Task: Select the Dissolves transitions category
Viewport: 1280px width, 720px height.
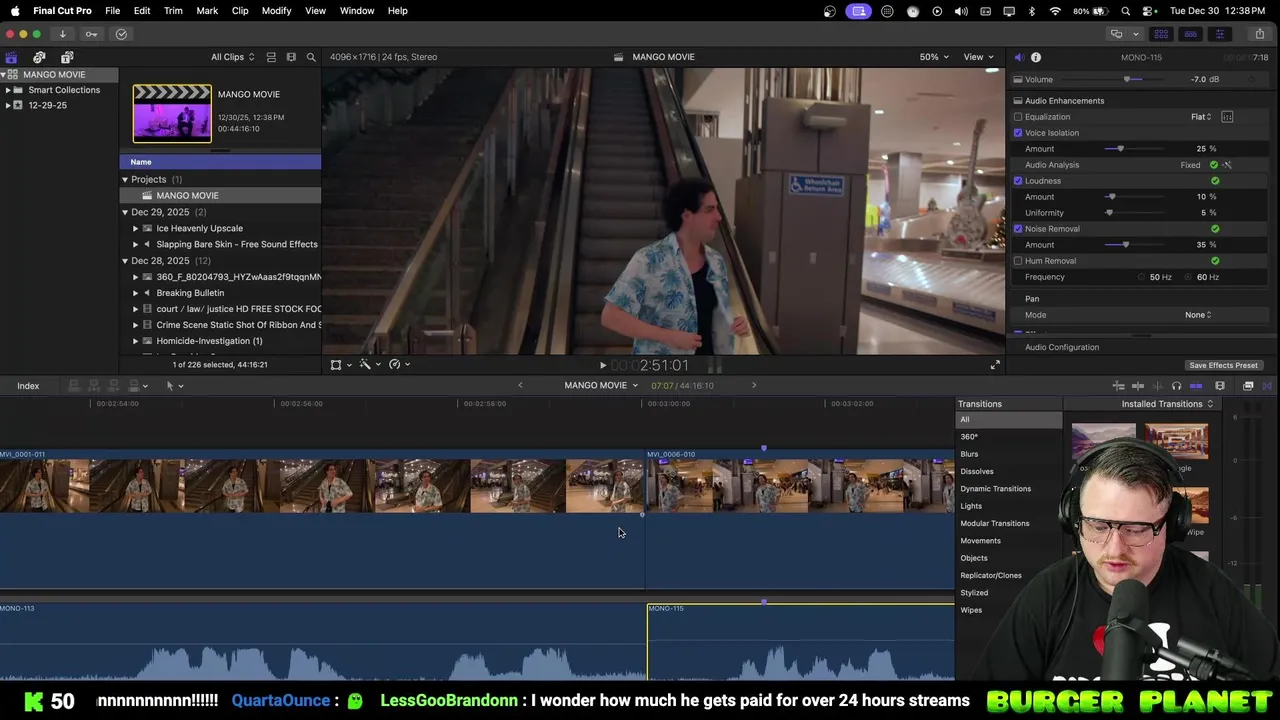Action: (x=977, y=472)
